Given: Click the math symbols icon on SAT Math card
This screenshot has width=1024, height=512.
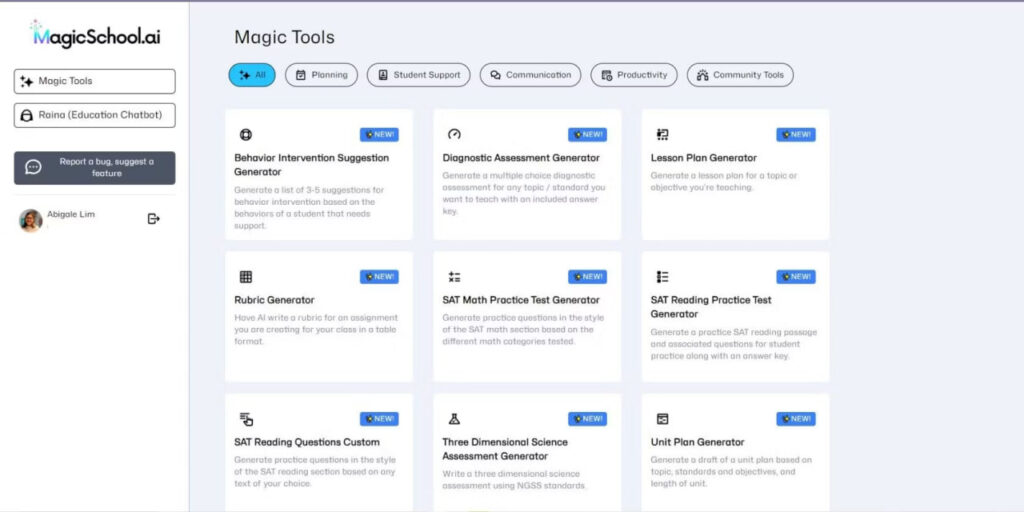Looking at the screenshot, I should 454,277.
